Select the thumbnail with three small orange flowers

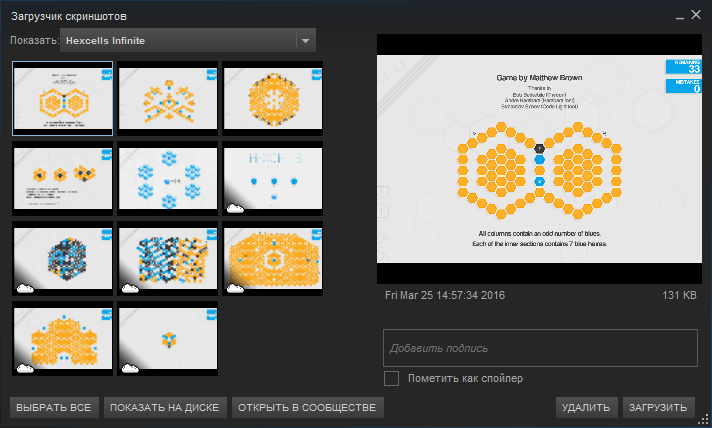pyautogui.click(x=63, y=178)
